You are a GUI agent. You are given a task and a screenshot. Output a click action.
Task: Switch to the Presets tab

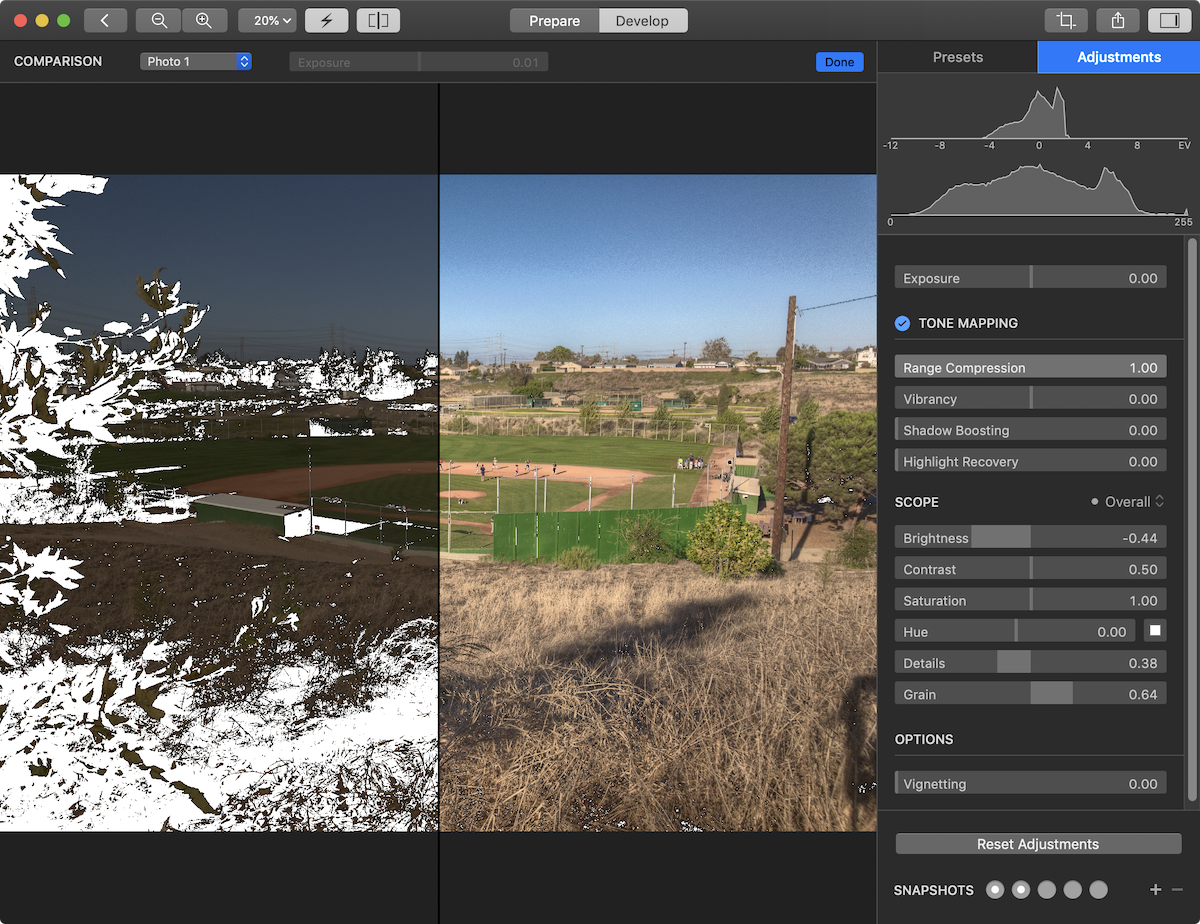[x=957, y=57]
